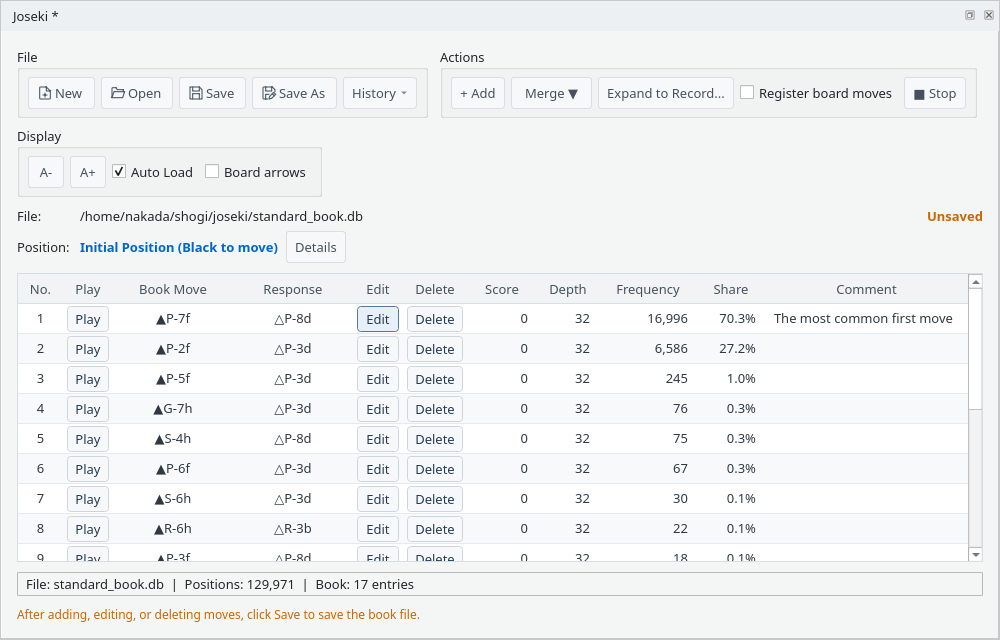
Task: Edit the ▲P-7f entry
Action: point(378,319)
